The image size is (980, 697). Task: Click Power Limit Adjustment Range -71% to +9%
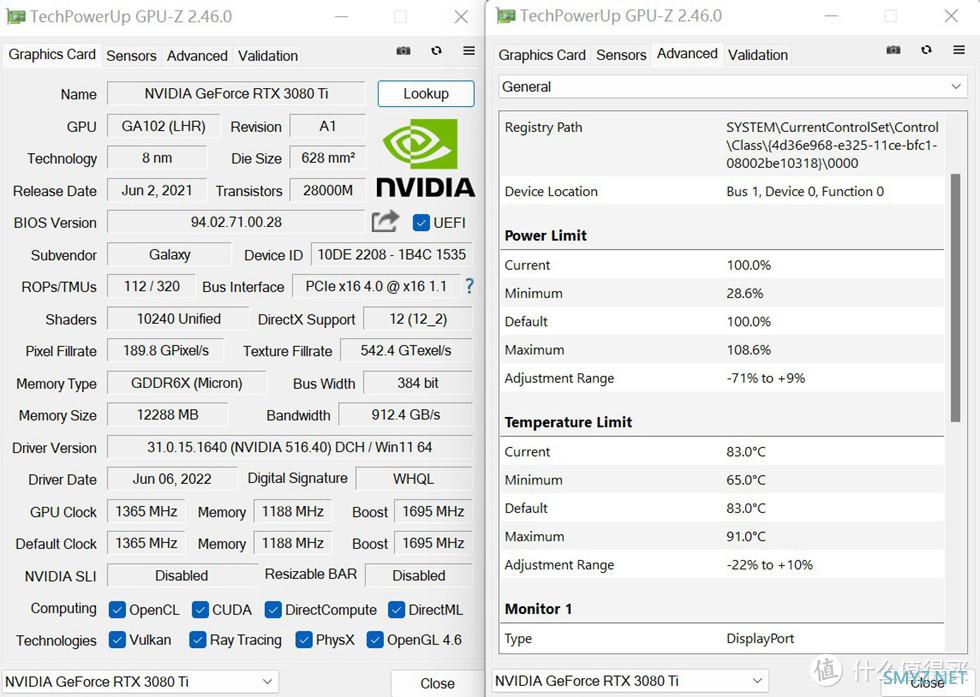click(766, 378)
